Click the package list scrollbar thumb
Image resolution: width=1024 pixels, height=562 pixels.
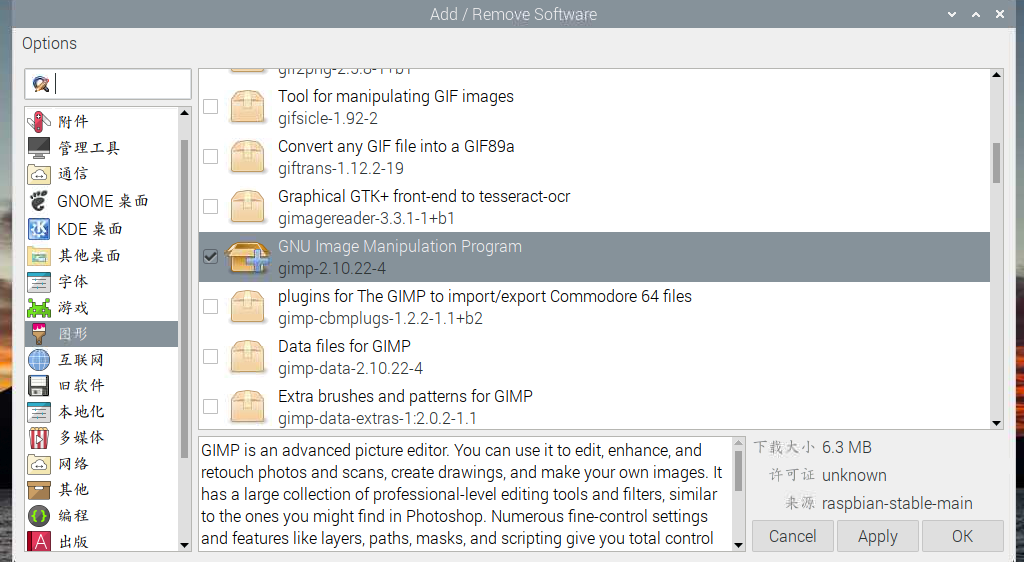pyautogui.click(x=996, y=162)
